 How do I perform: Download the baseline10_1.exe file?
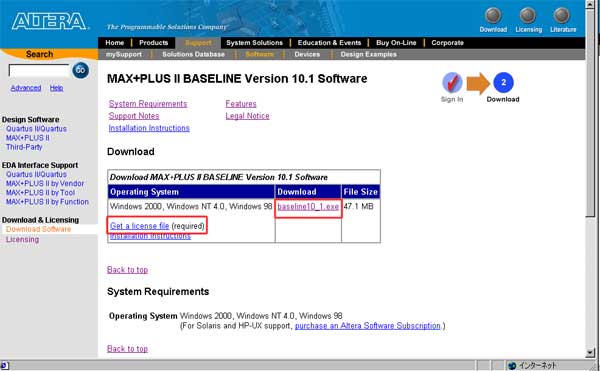click(x=308, y=207)
